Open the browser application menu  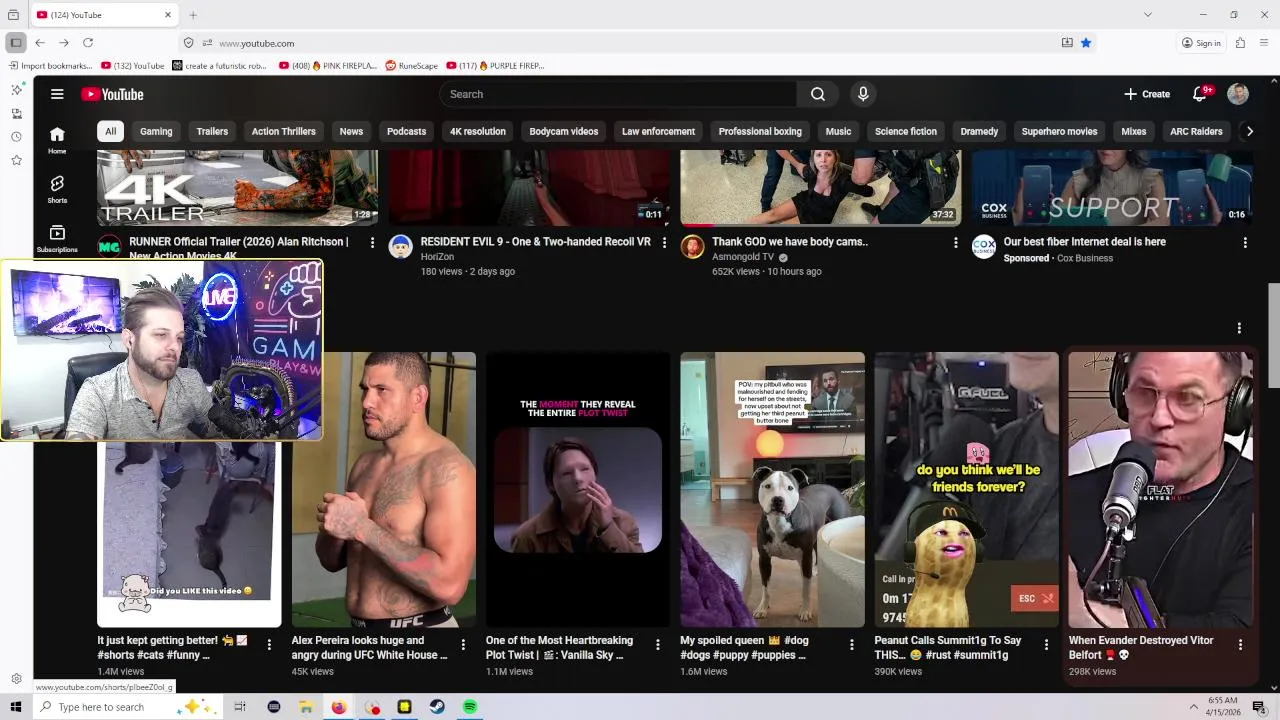(1264, 43)
